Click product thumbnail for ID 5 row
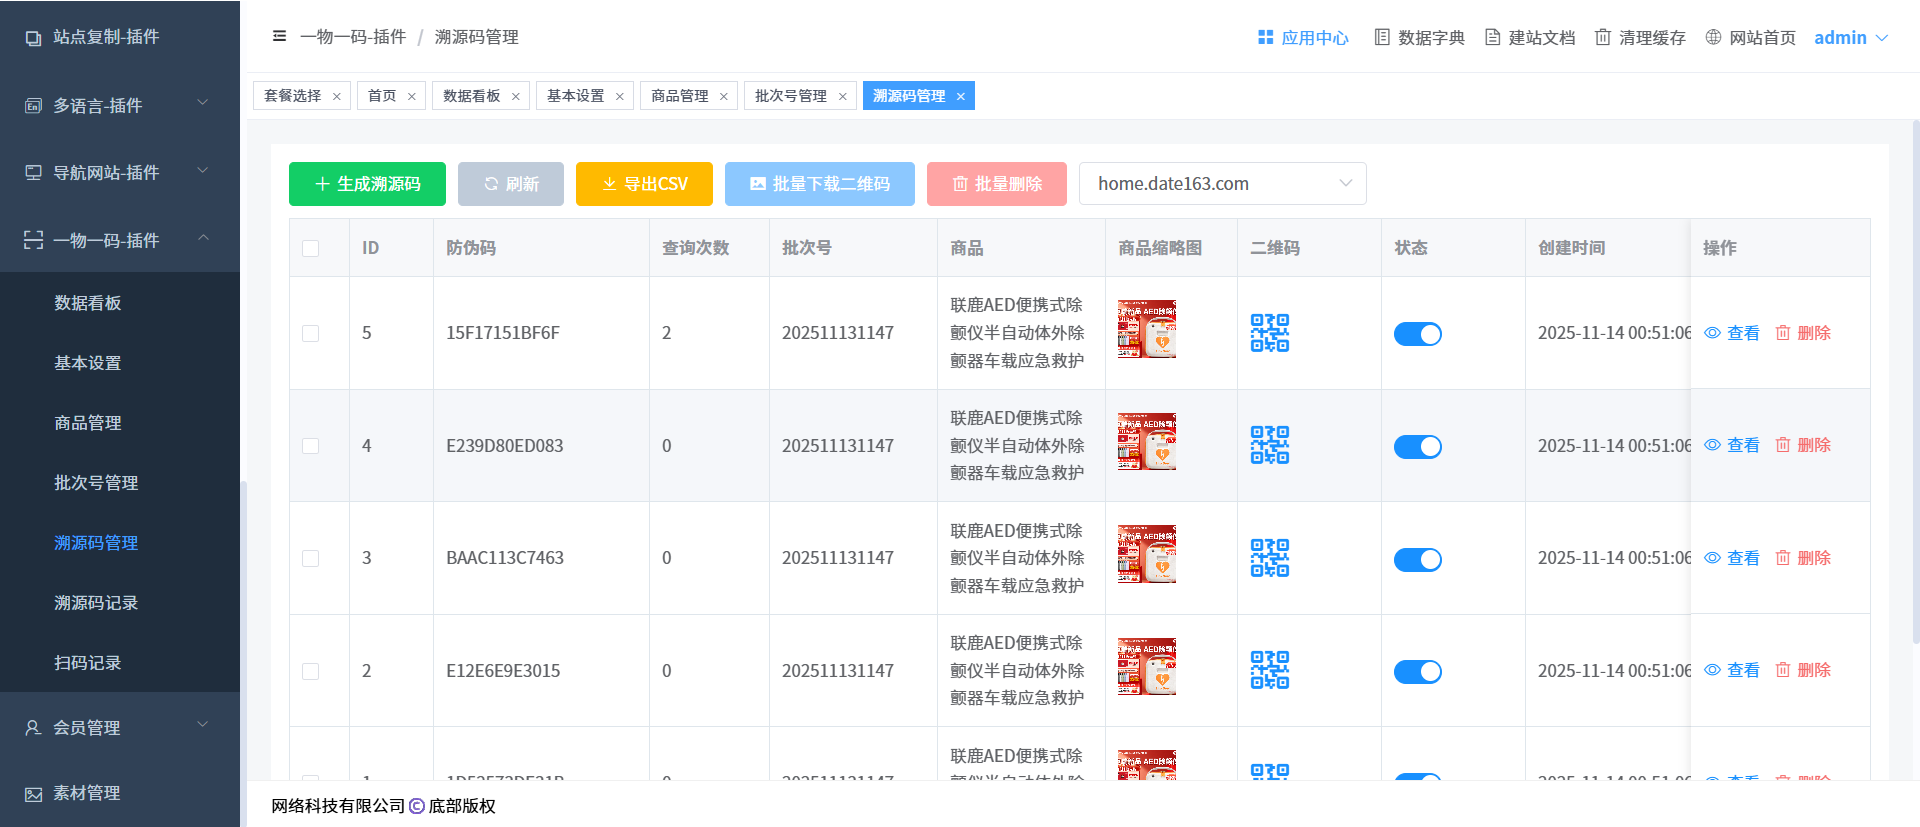Screen dimensions: 1920x827 pyautogui.click(x=1146, y=329)
